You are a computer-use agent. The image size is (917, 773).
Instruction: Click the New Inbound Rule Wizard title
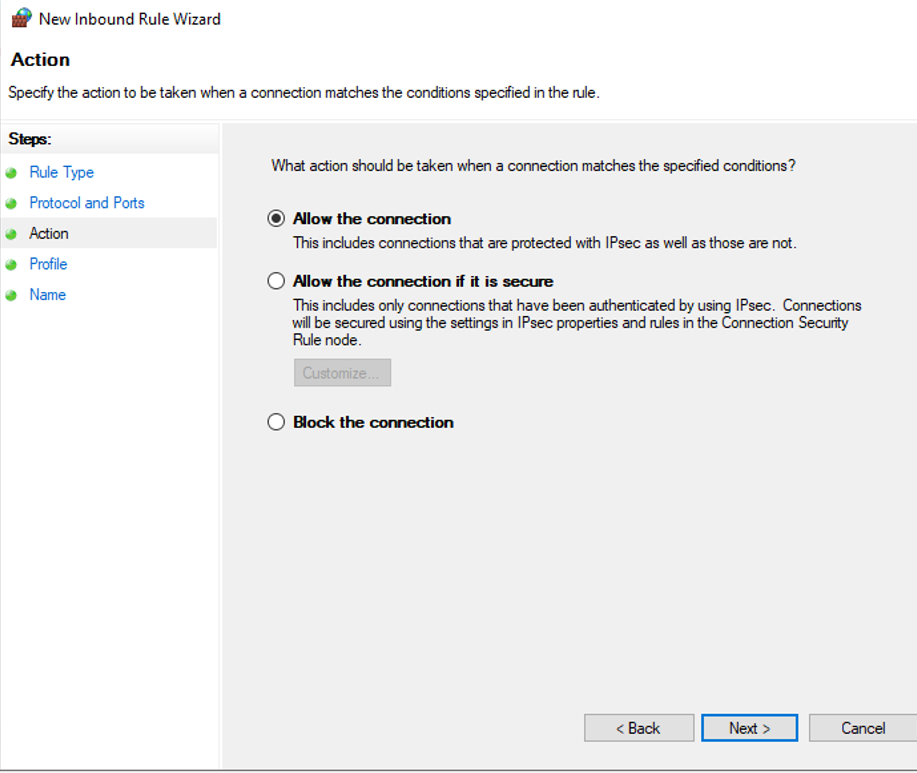pyautogui.click(x=130, y=19)
